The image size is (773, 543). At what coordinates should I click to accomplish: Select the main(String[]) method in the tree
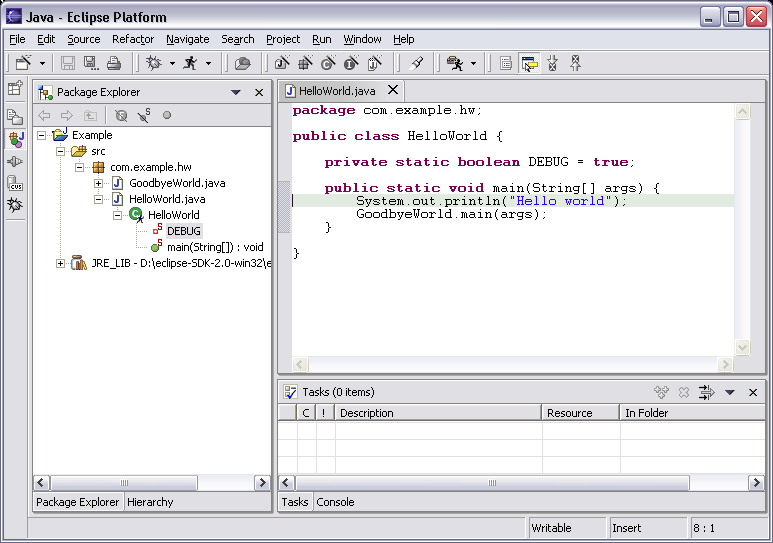coord(214,247)
